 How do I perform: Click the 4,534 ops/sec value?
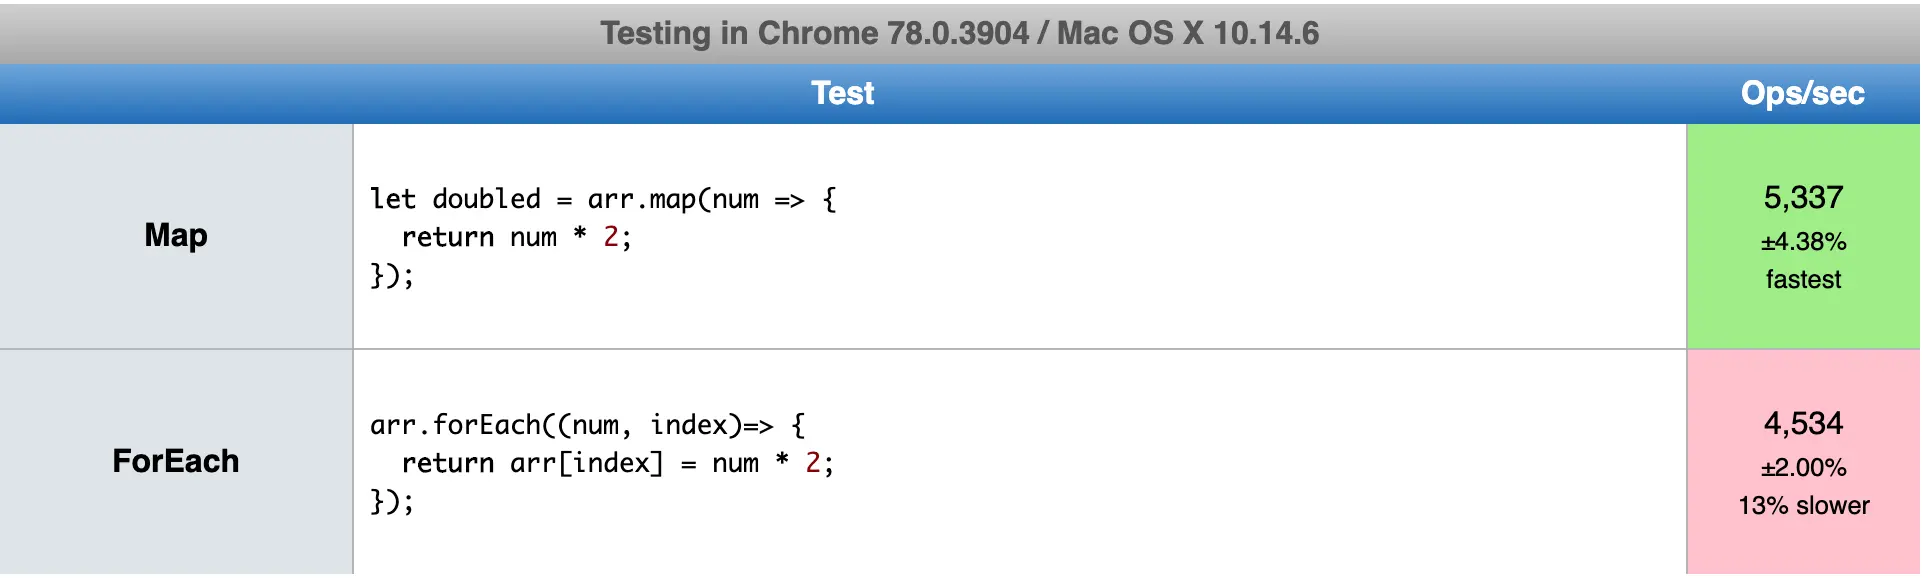pyautogui.click(x=1803, y=424)
